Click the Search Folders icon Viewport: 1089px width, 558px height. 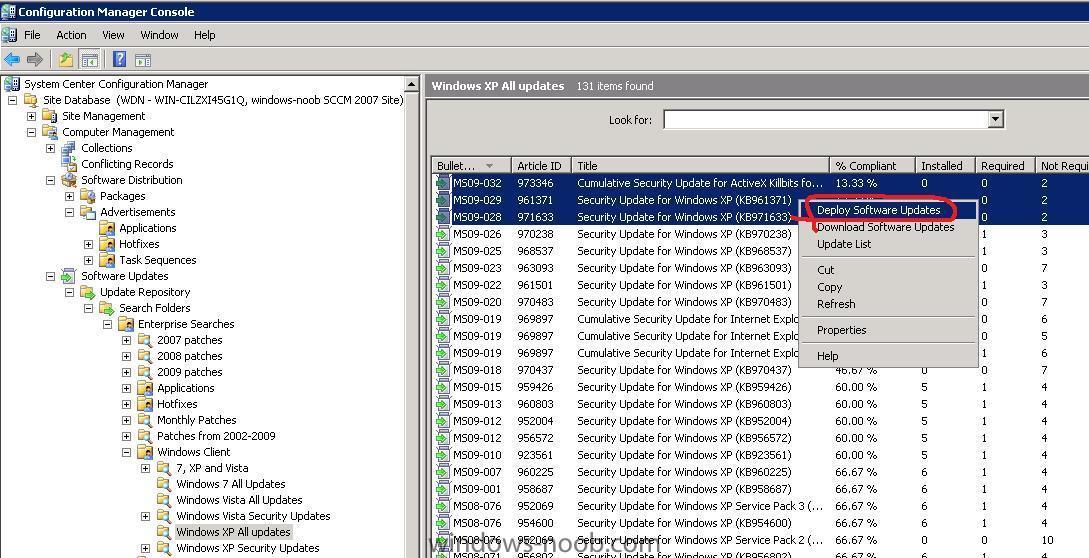point(106,308)
